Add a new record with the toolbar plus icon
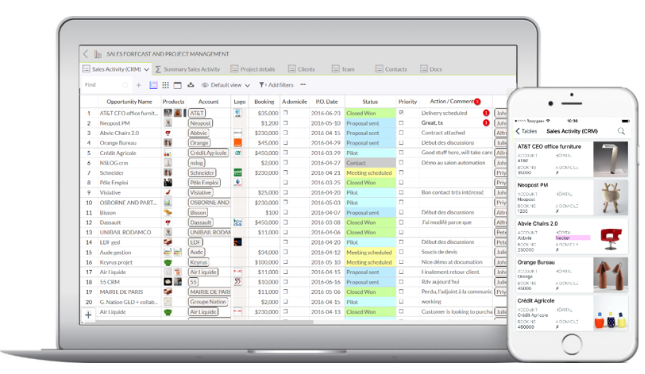Image resolution: width=645 pixels, height=374 pixels. tap(139, 85)
